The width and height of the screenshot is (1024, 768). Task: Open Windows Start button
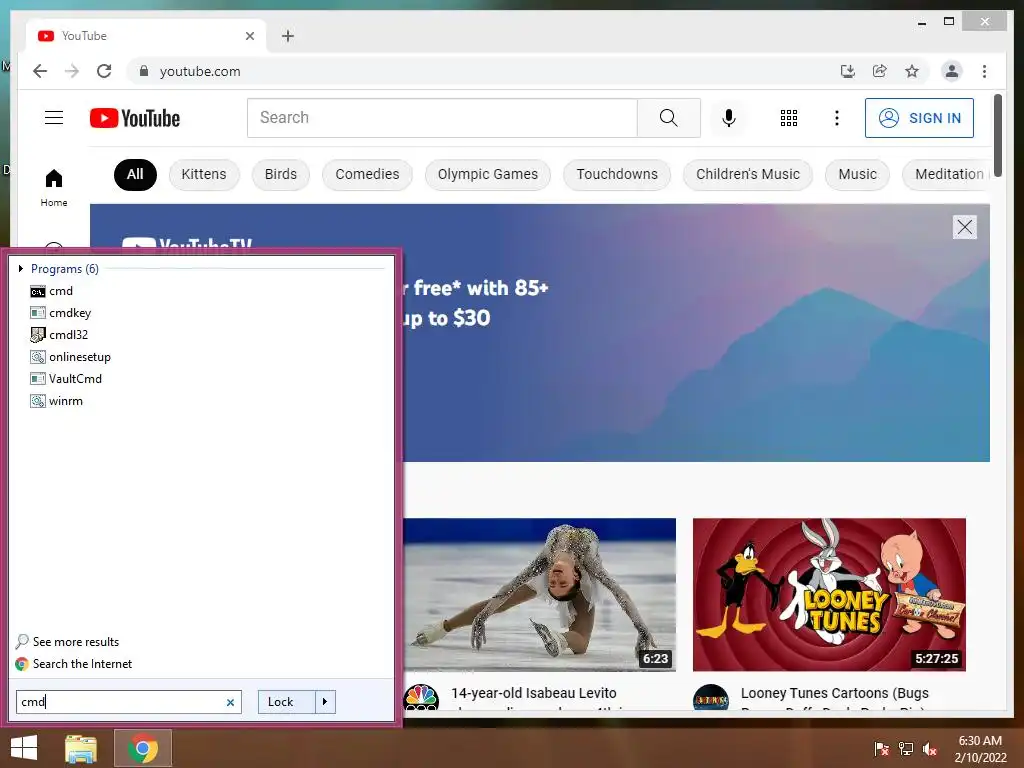click(x=24, y=748)
